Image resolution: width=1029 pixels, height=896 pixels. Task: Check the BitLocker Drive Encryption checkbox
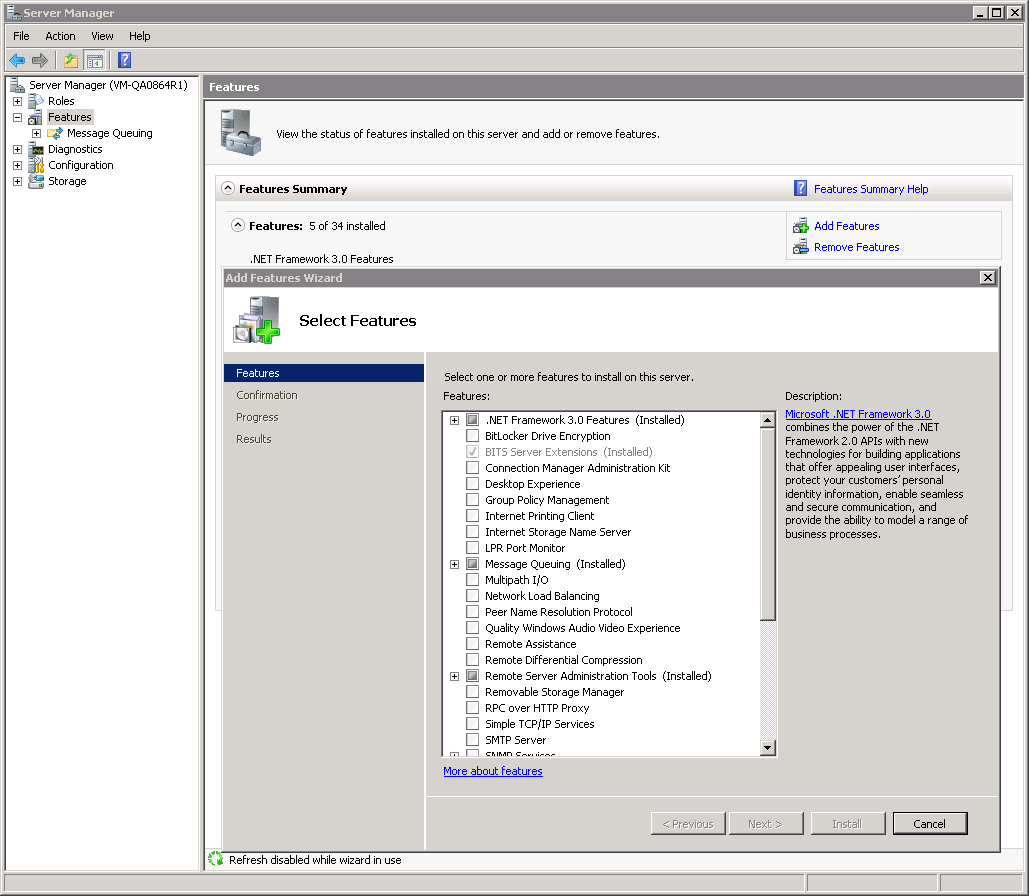tap(473, 436)
